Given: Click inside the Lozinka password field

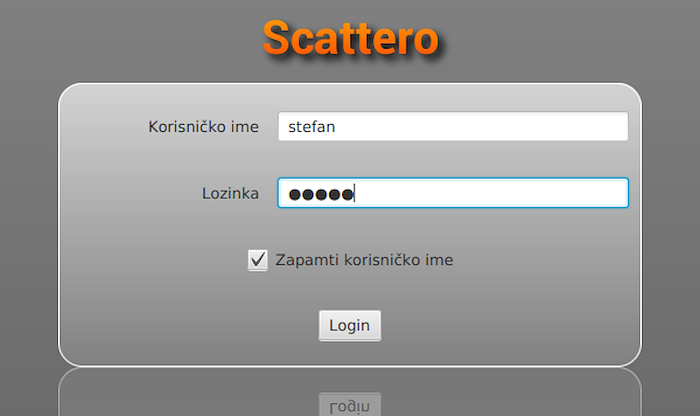Looking at the screenshot, I should (x=453, y=193).
